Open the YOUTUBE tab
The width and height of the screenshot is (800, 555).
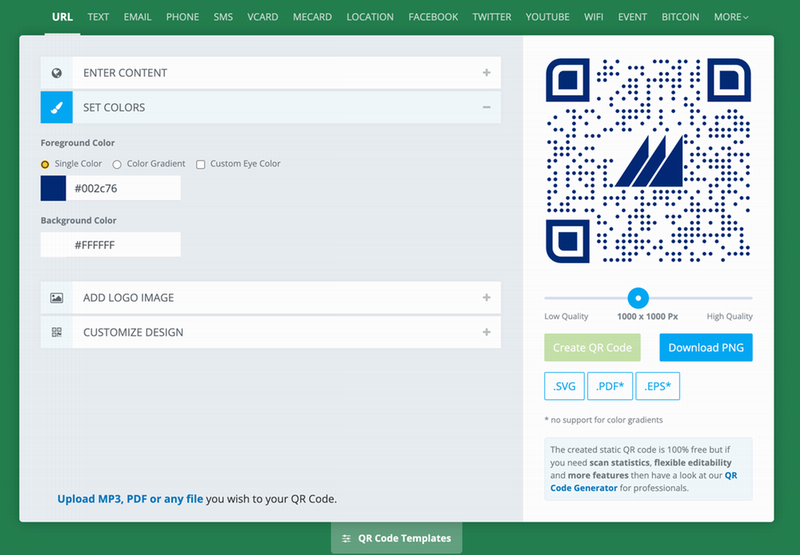[x=547, y=17]
